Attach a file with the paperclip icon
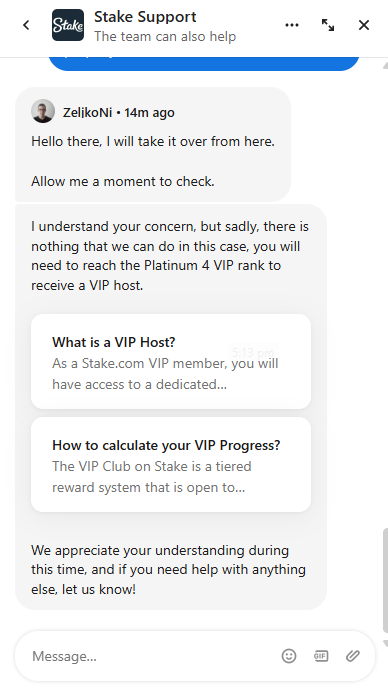Screen dimensions: 388x689 (x=352, y=656)
